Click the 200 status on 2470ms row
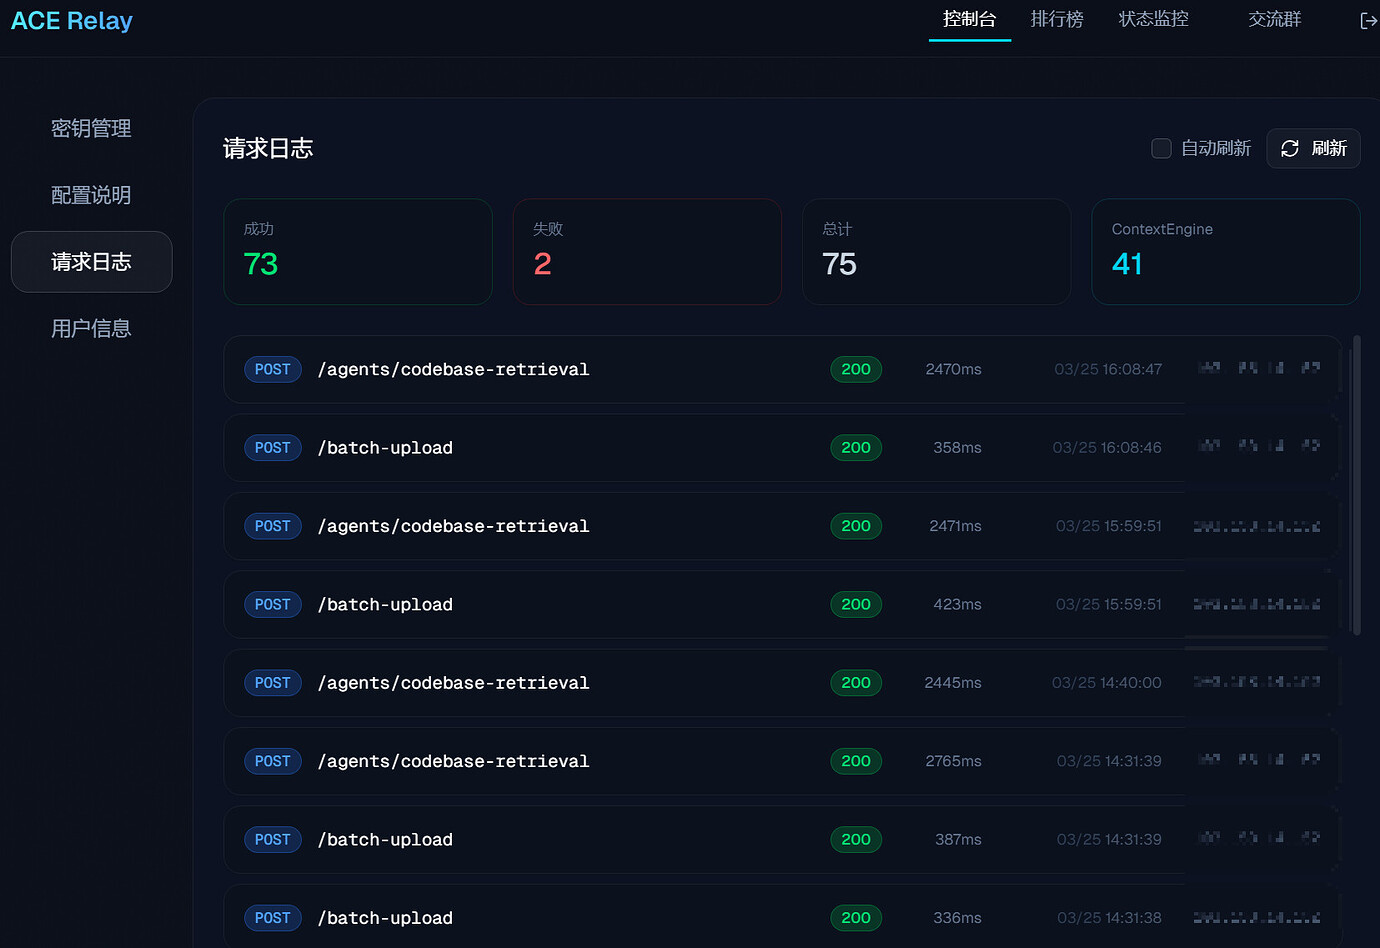This screenshot has height=948, width=1380. (x=856, y=369)
